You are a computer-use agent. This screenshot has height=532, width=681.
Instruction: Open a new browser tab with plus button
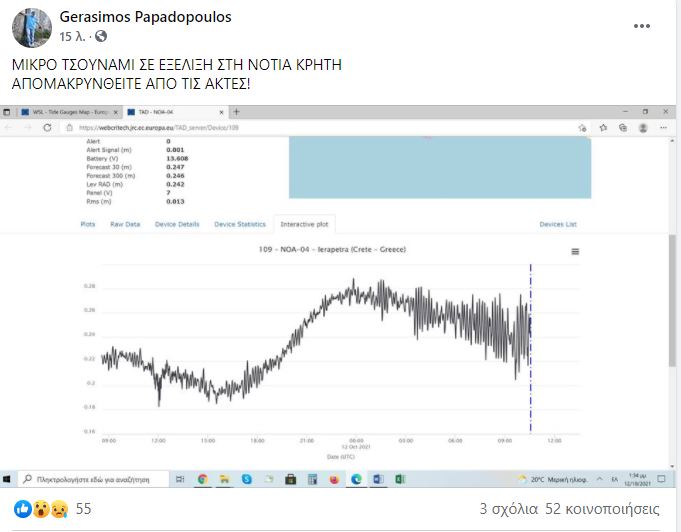237,111
